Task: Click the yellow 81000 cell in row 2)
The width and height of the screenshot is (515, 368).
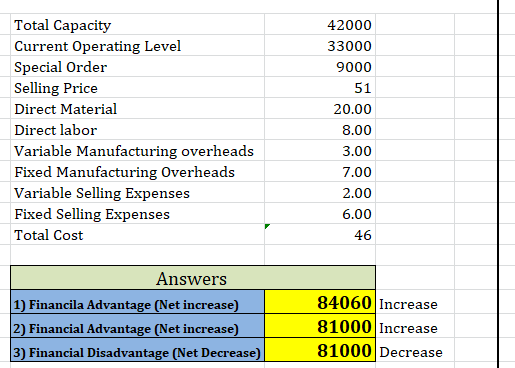Action: pos(320,326)
